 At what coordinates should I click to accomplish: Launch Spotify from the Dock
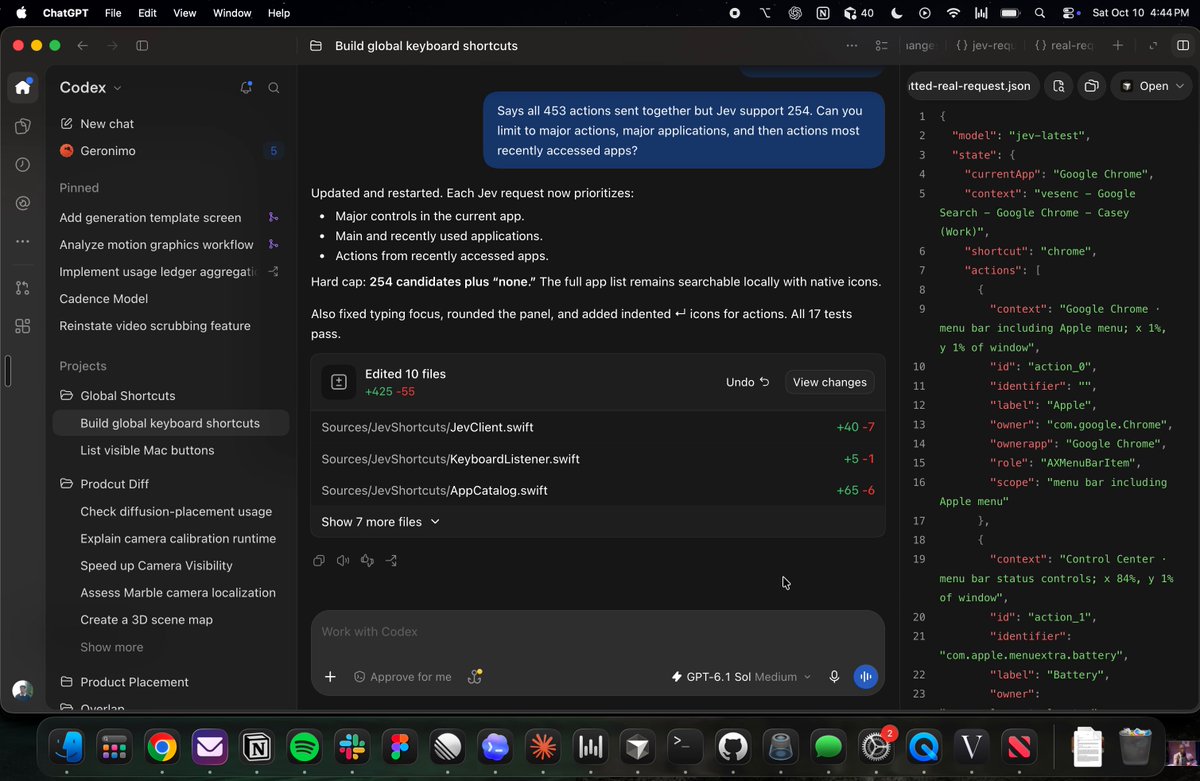[304, 746]
